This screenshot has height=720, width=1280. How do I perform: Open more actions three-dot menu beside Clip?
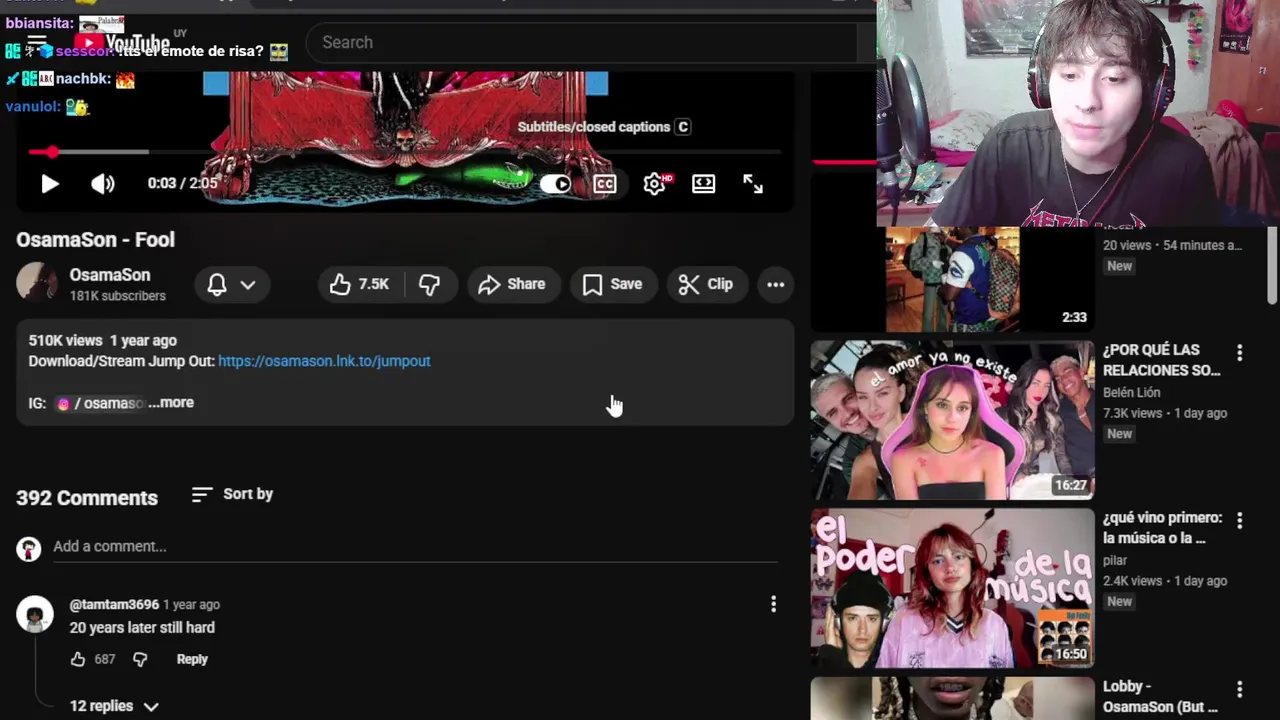pos(775,284)
